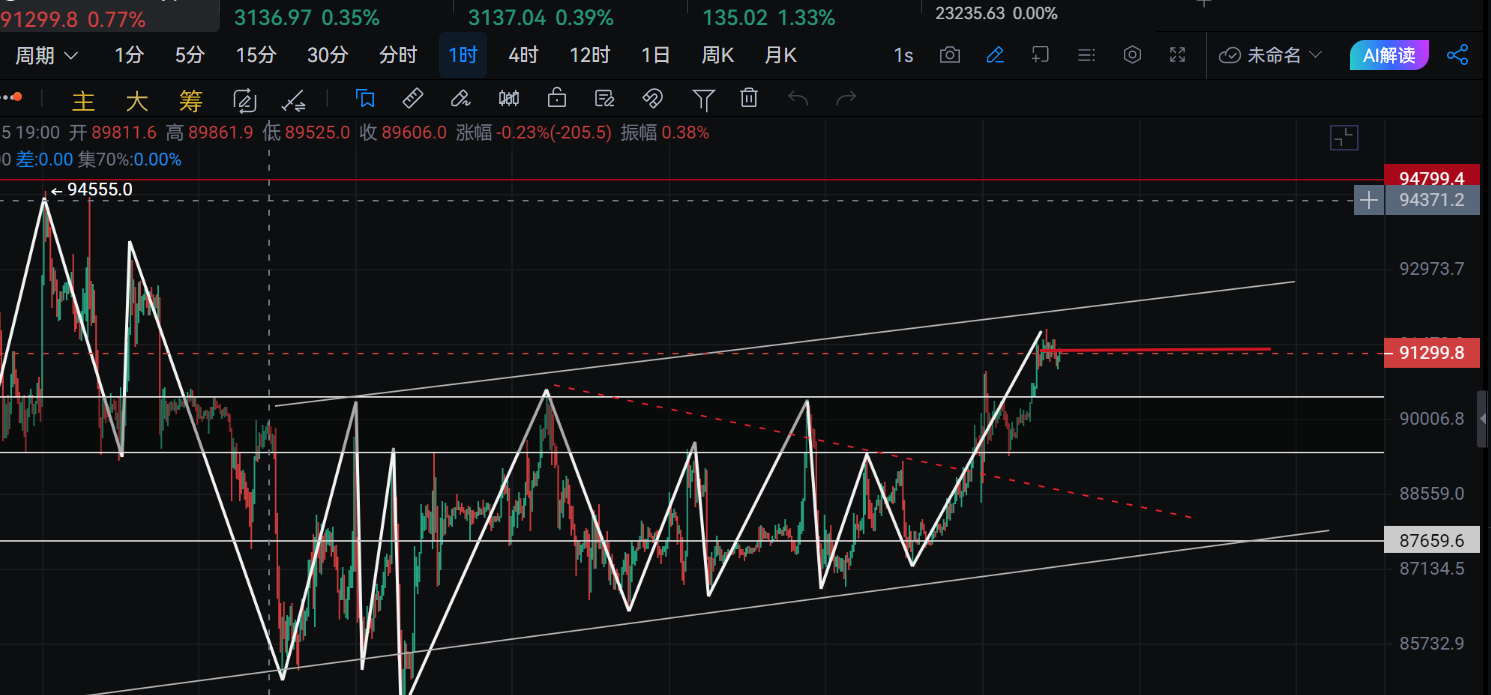
Task: Toggle the 筹 chip distribution indicator
Action: [191, 98]
